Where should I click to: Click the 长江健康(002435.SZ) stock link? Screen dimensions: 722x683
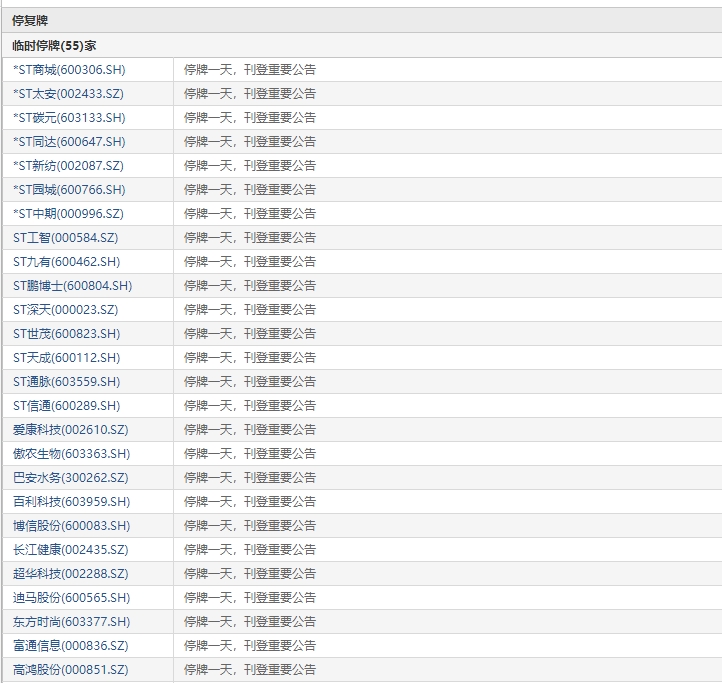point(70,550)
